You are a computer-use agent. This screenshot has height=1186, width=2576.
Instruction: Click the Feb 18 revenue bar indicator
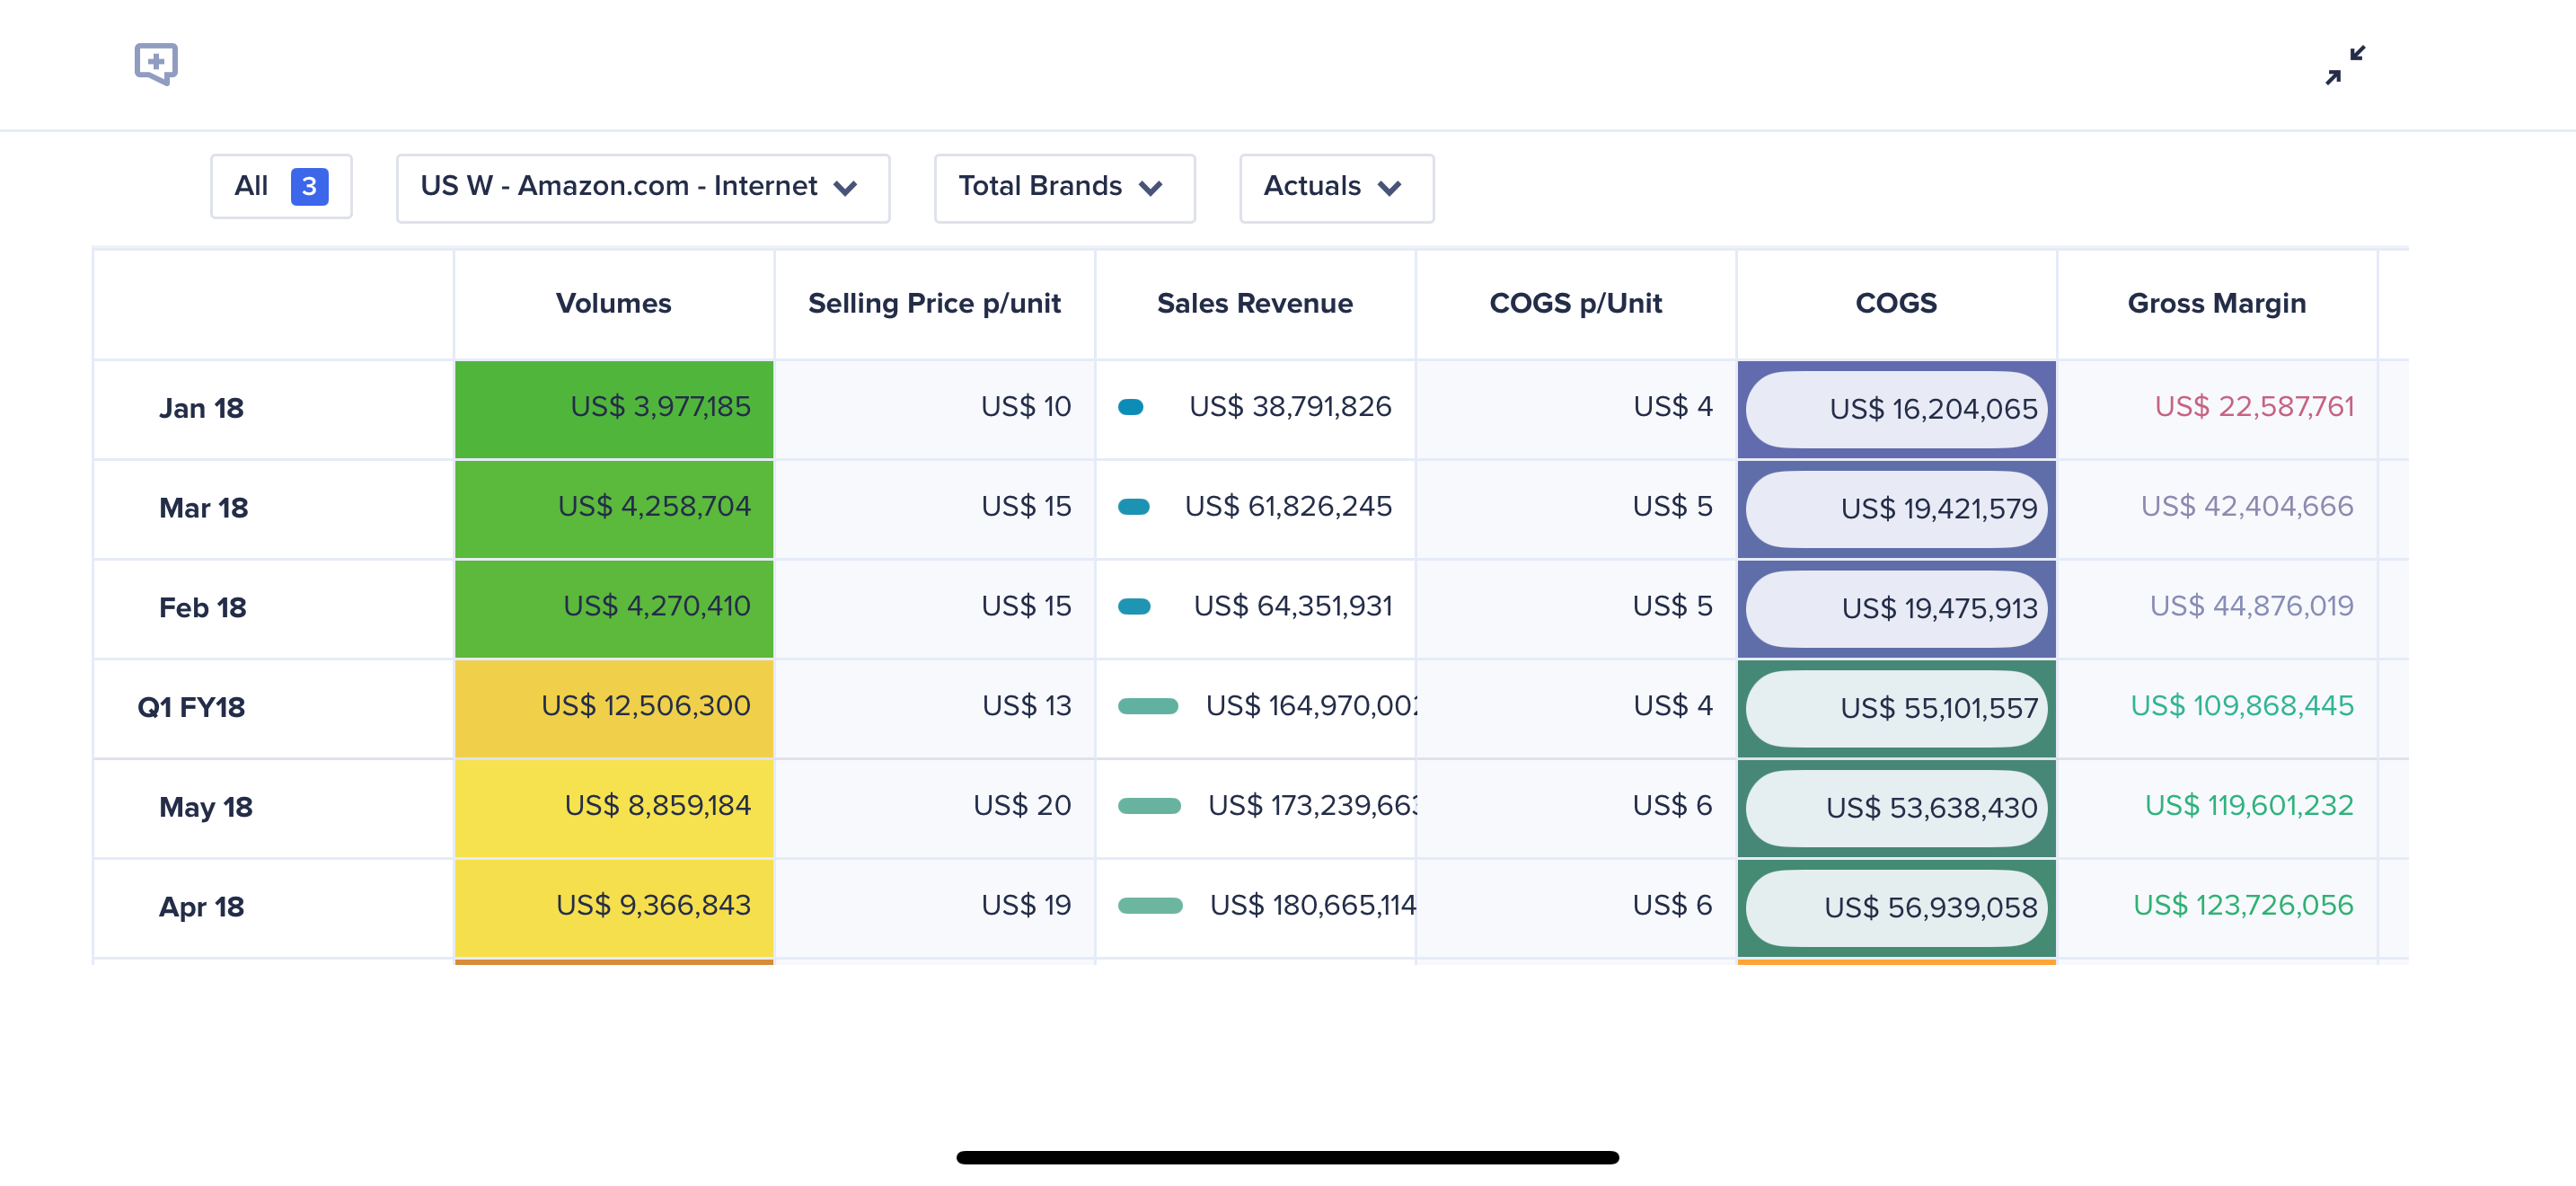(1133, 606)
